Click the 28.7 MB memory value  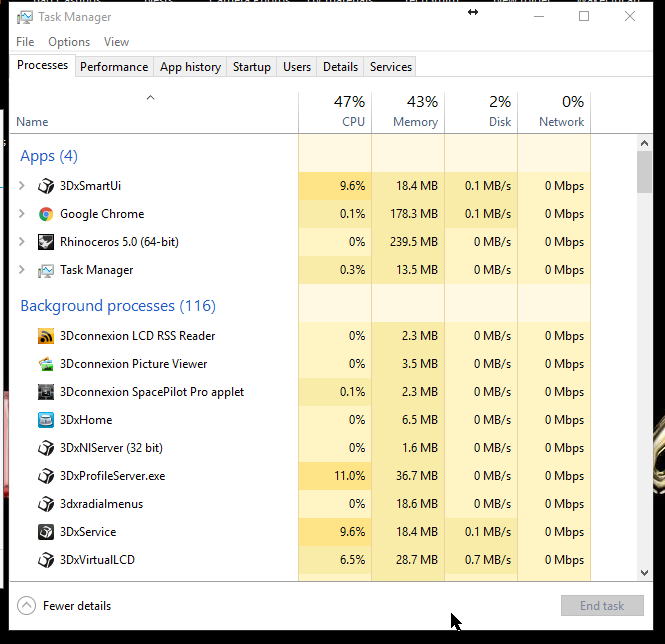tap(417, 560)
